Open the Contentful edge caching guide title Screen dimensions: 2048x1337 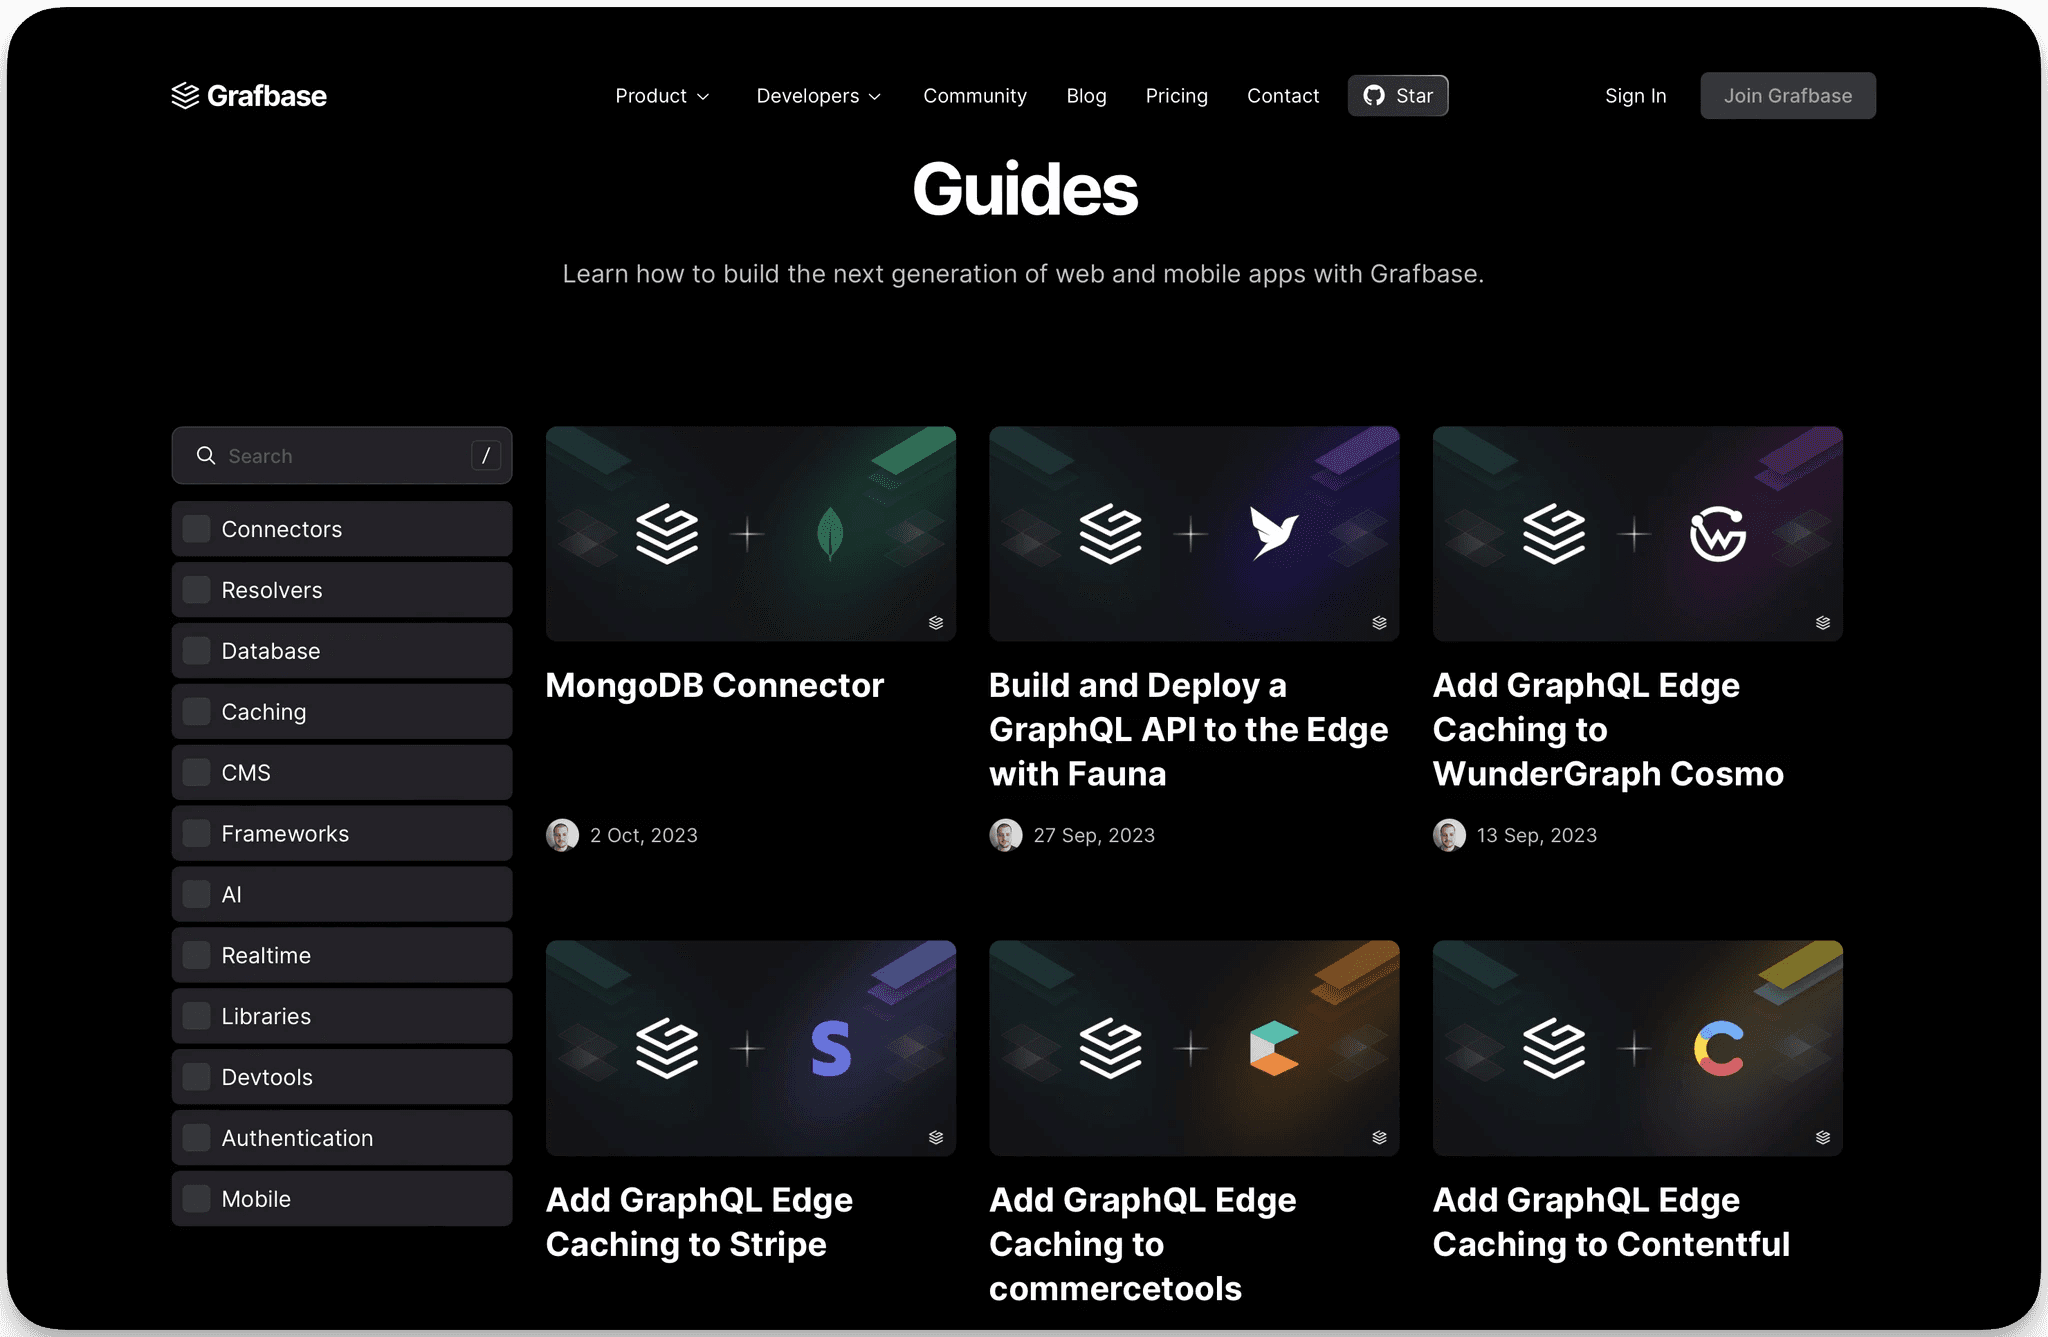point(1611,1222)
